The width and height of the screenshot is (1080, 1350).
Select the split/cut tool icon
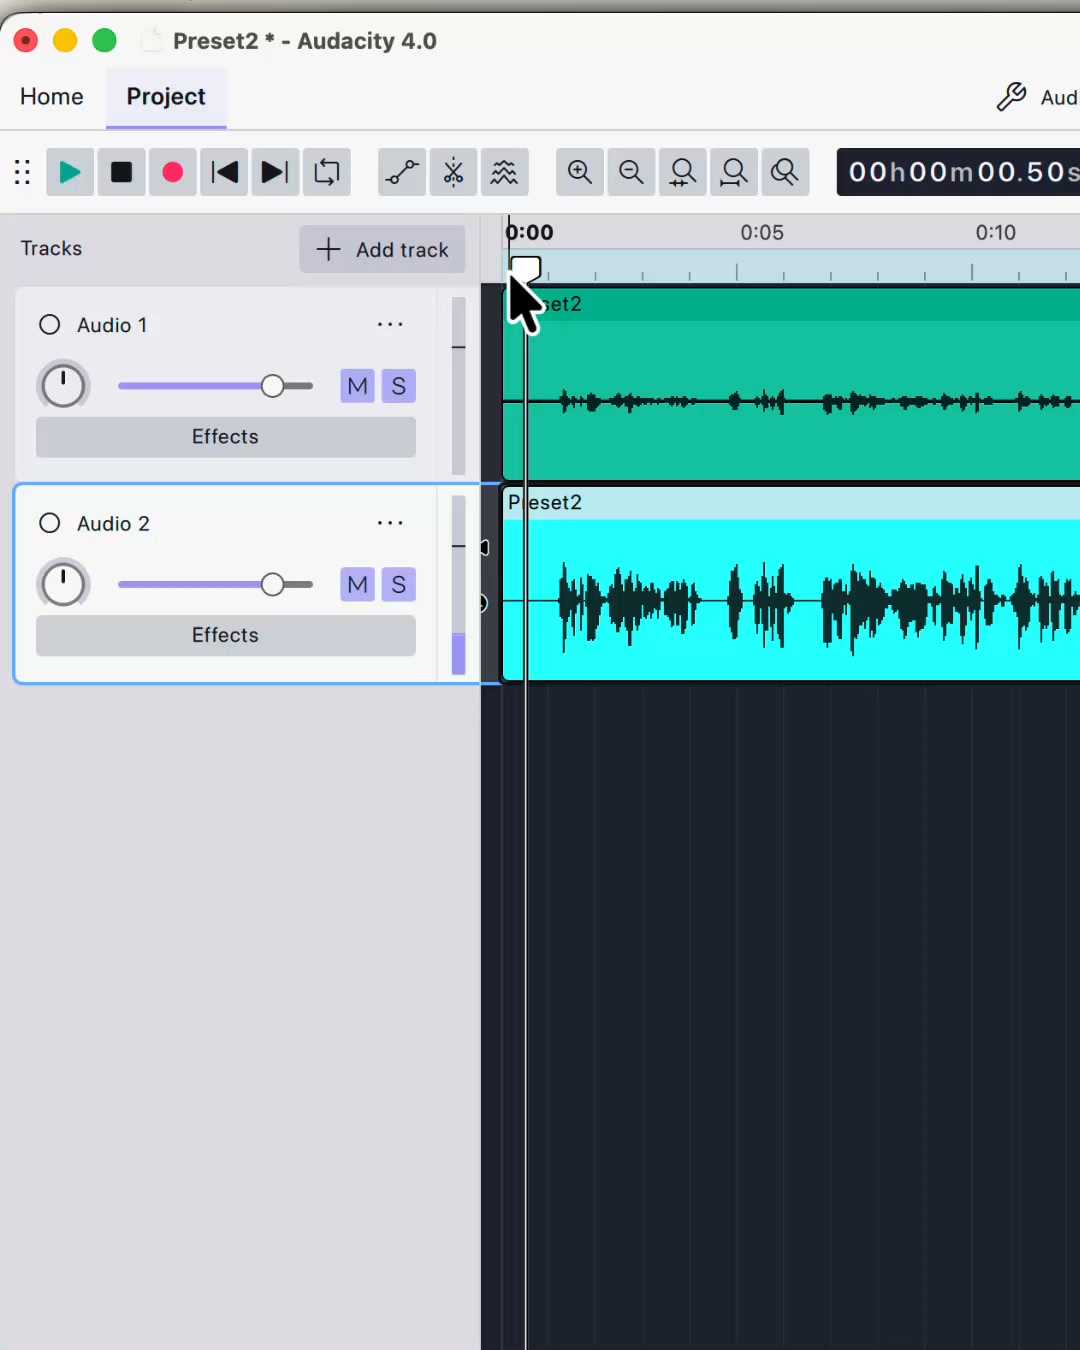pyautogui.click(x=453, y=172)
